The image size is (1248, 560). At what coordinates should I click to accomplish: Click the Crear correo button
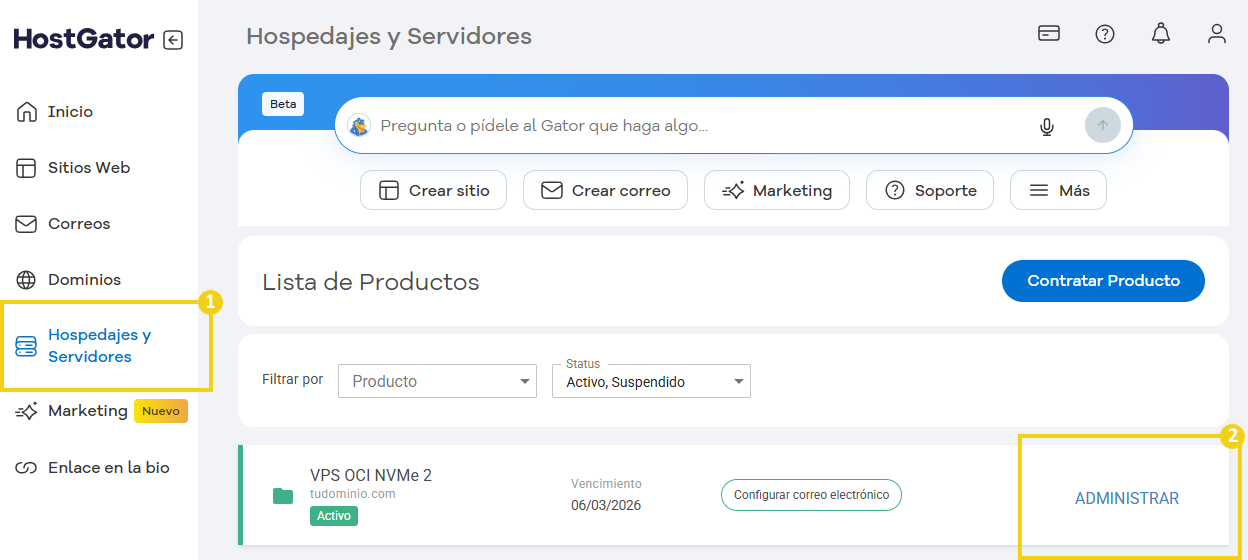(605, 190)
